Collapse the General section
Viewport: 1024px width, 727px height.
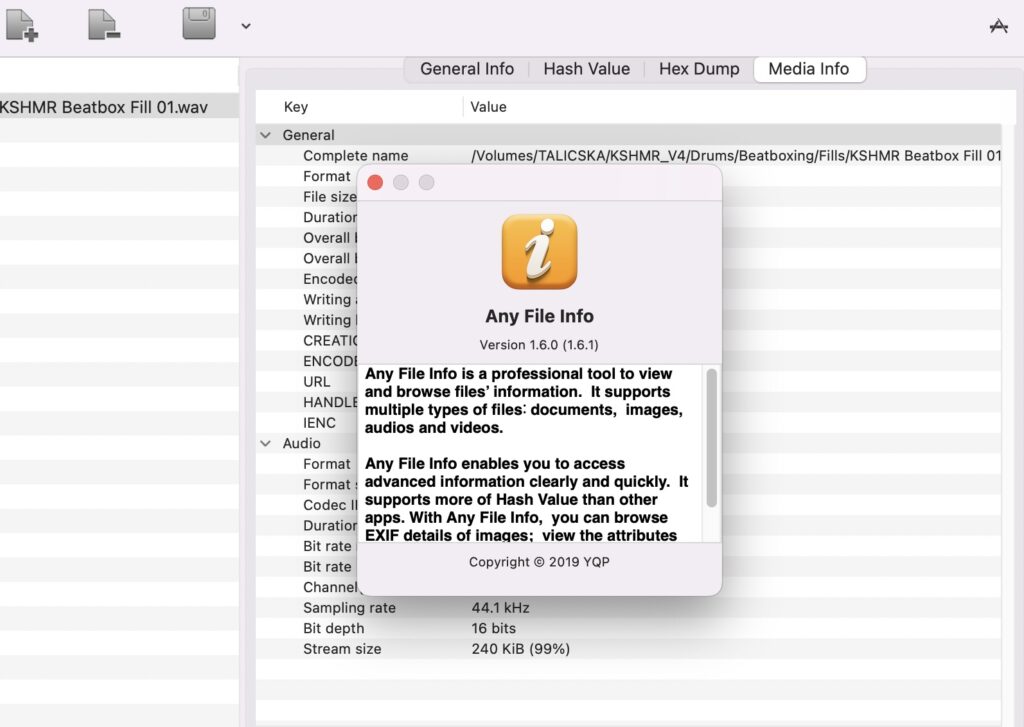point(265,135)
